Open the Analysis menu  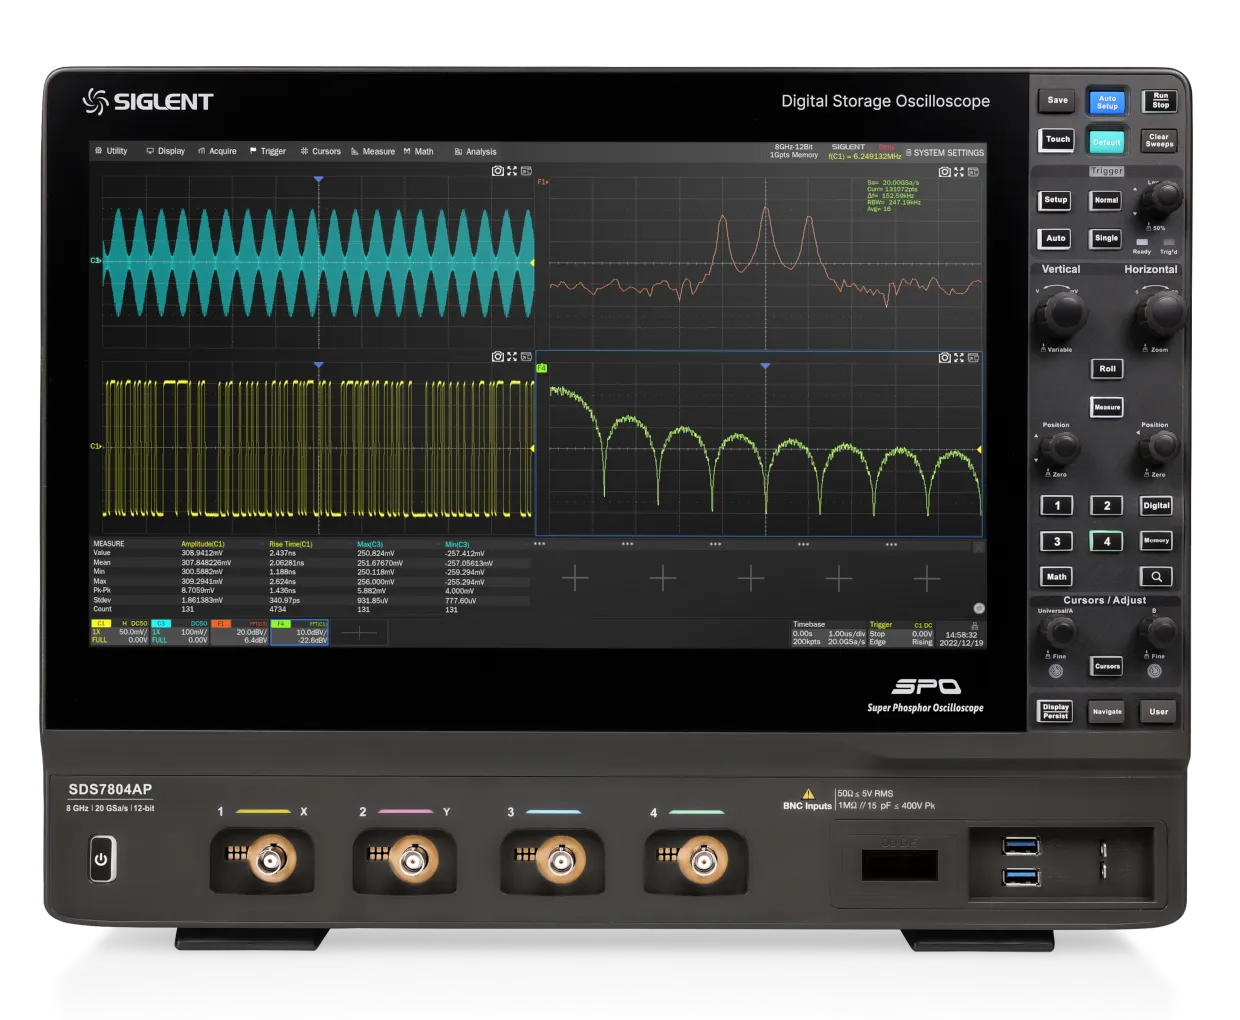pos(475,152)
